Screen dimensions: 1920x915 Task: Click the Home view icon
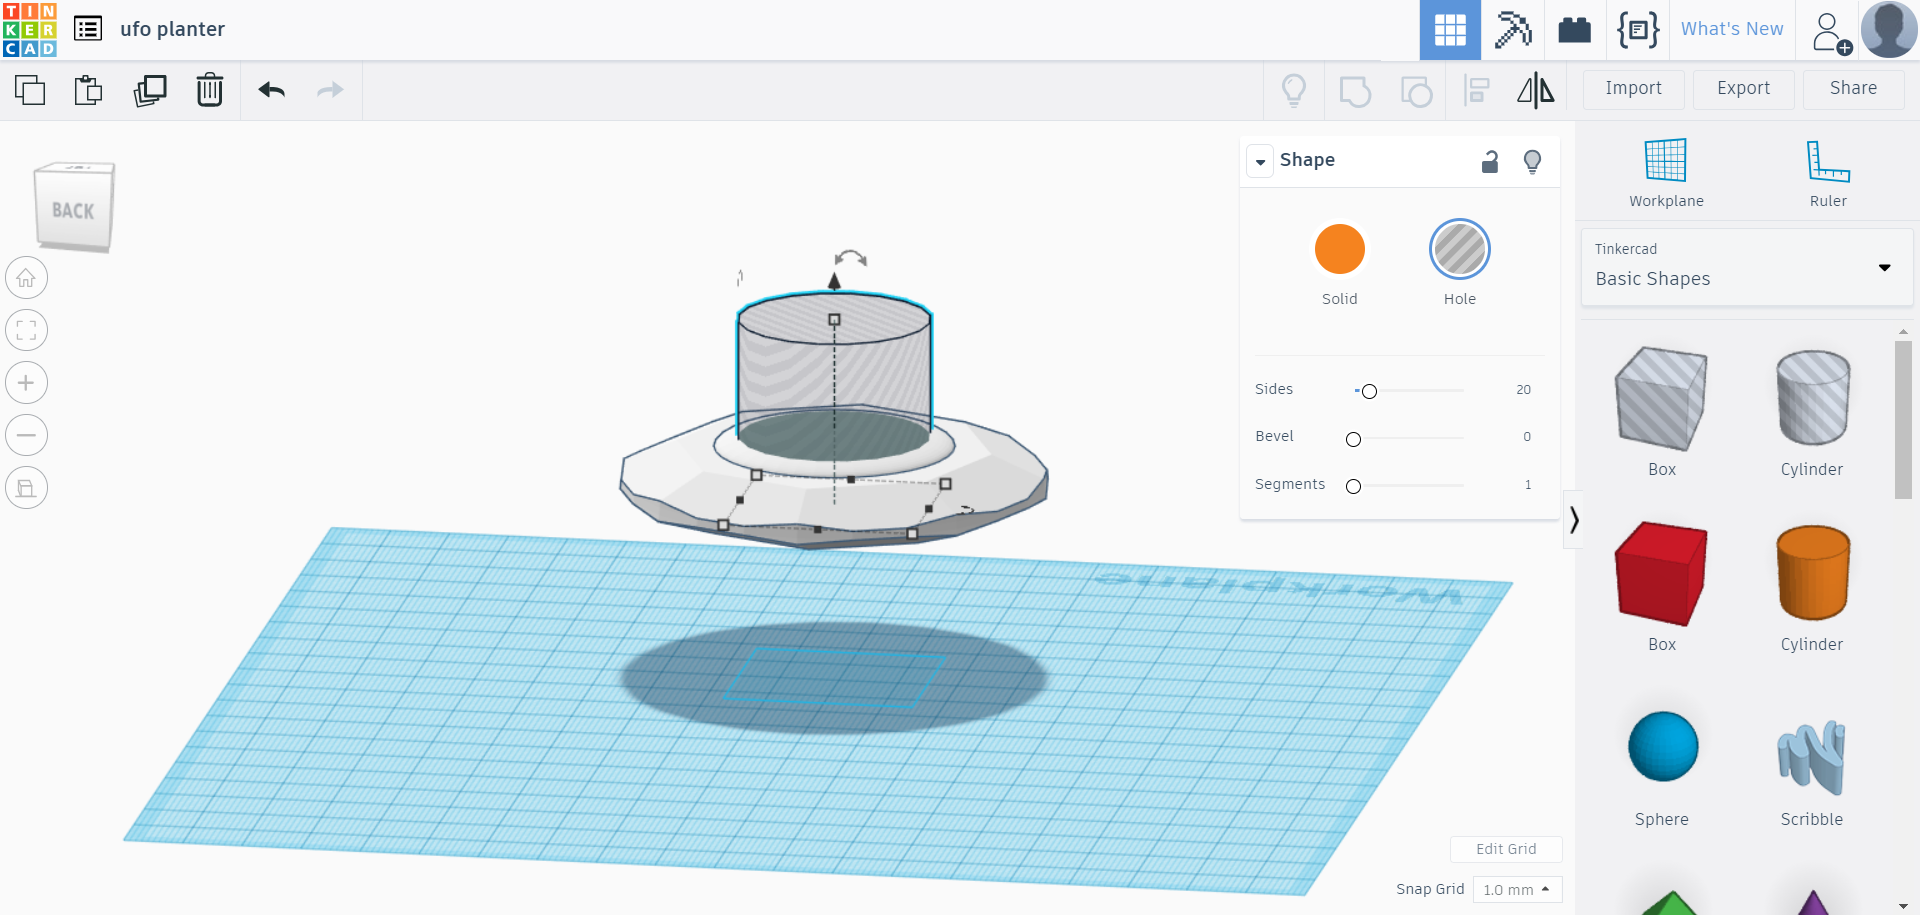click(x=26, y=278)
